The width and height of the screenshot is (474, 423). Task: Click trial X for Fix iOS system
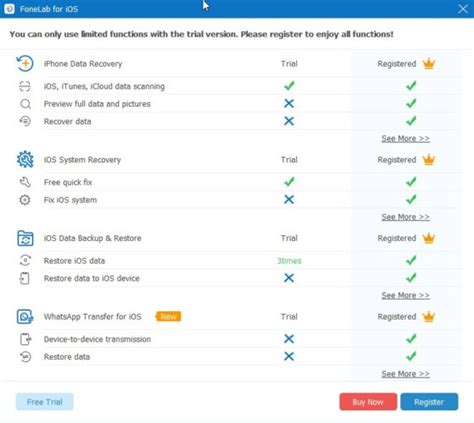(289, 199)
